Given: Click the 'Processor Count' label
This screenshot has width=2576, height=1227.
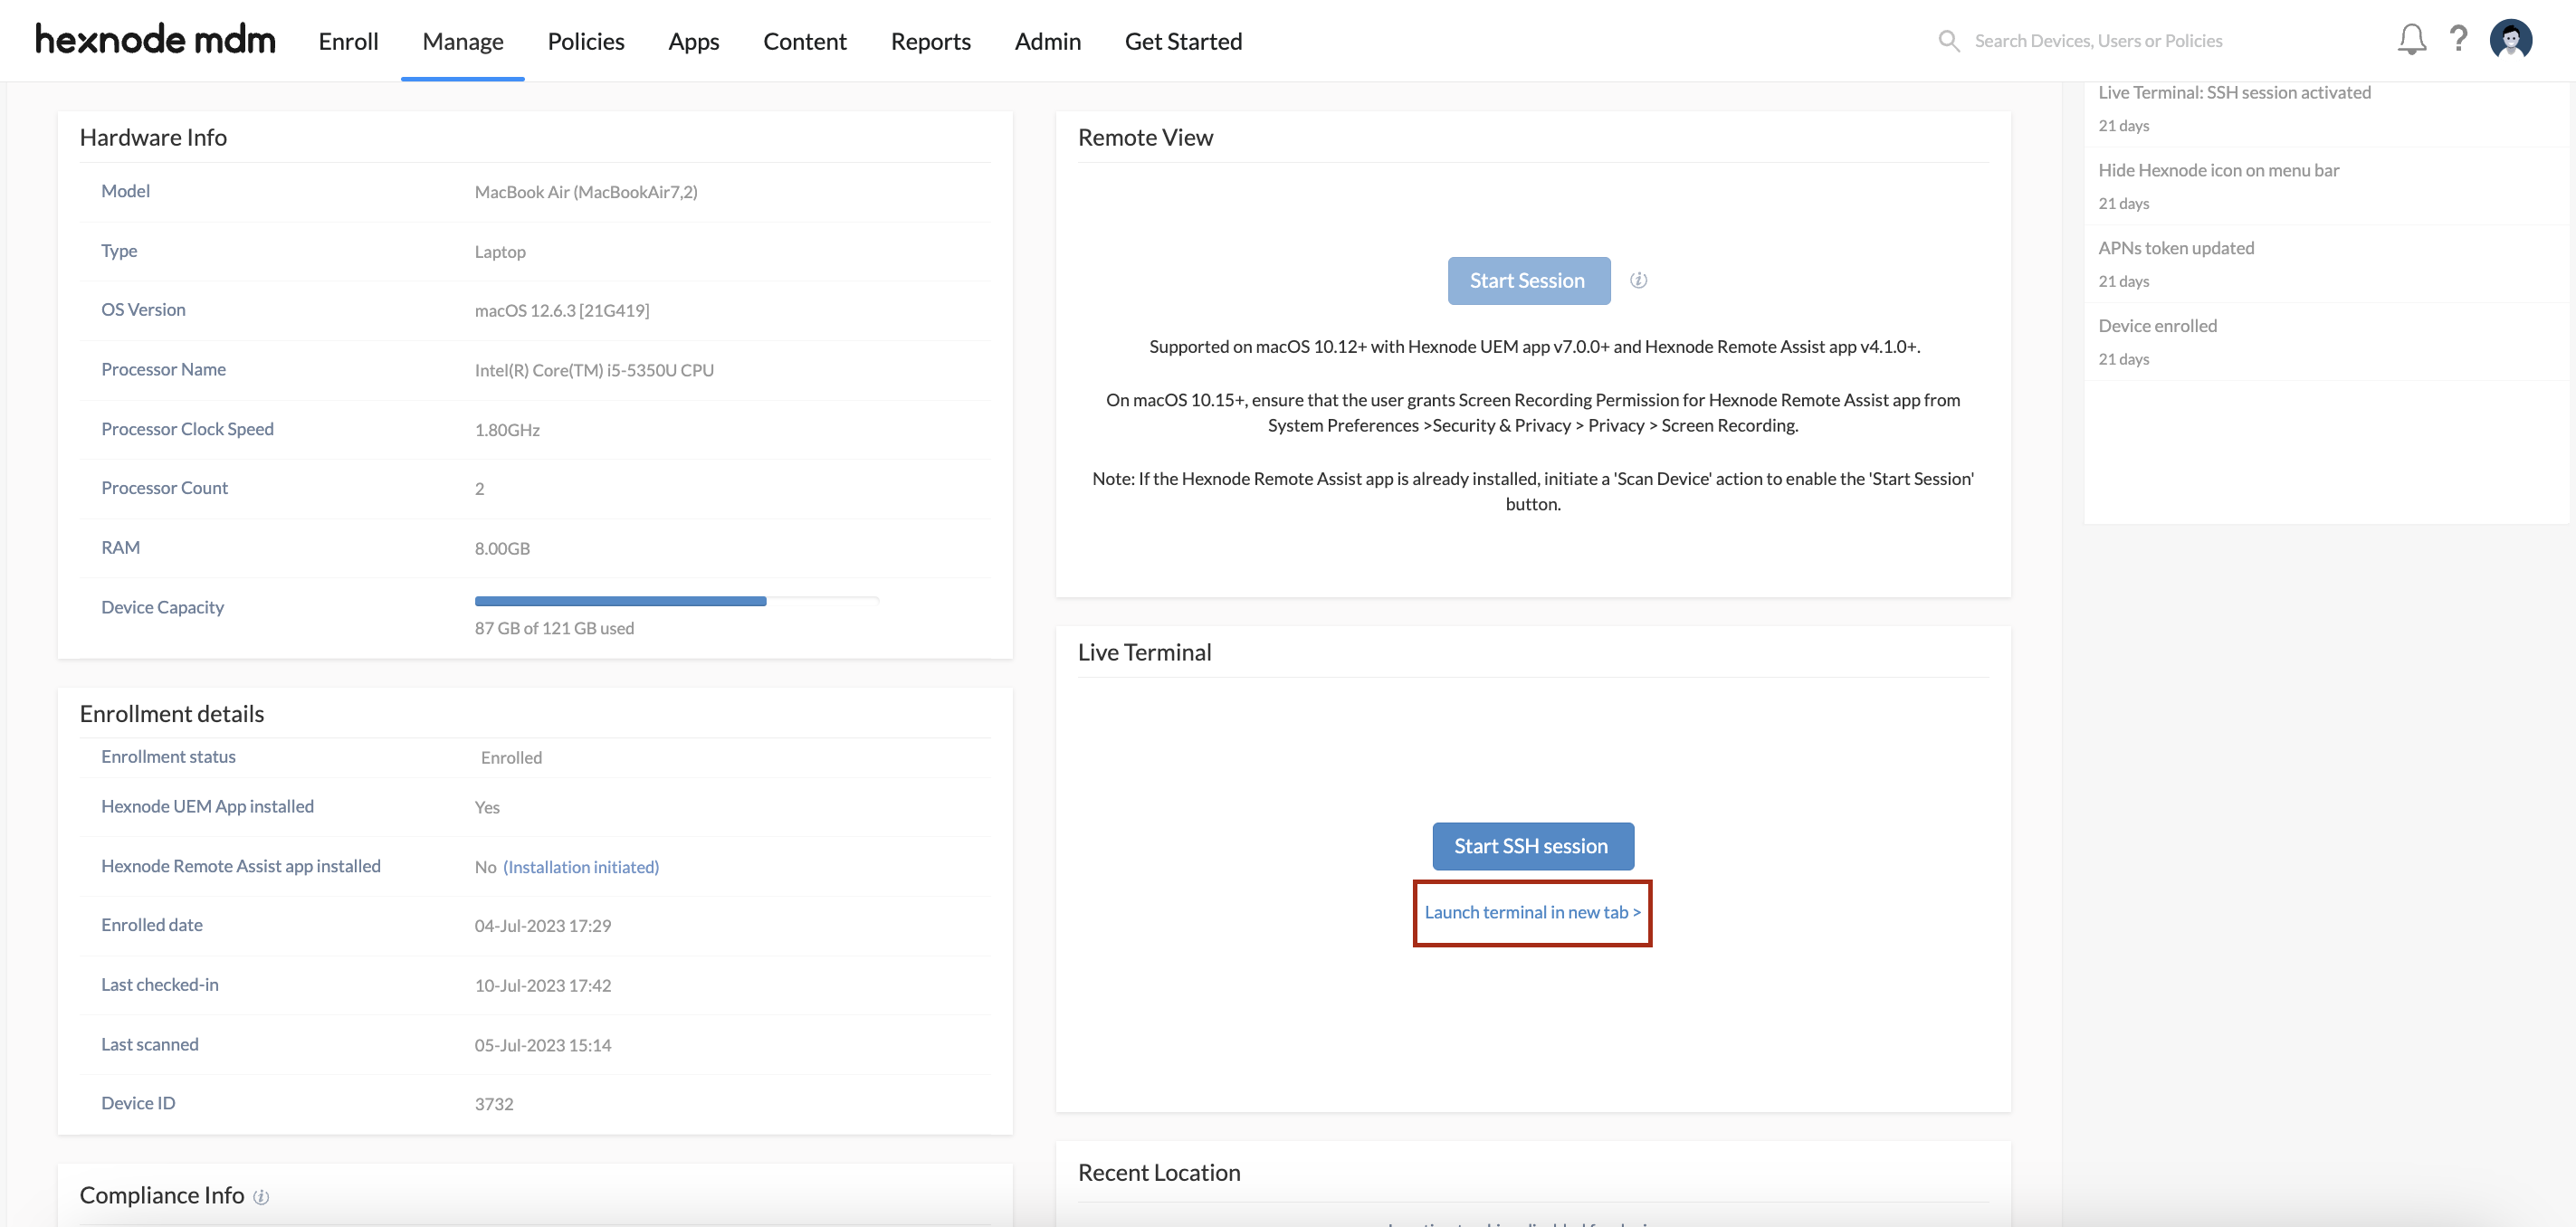Looking at the screenshot, I should [x=164, y=488].
